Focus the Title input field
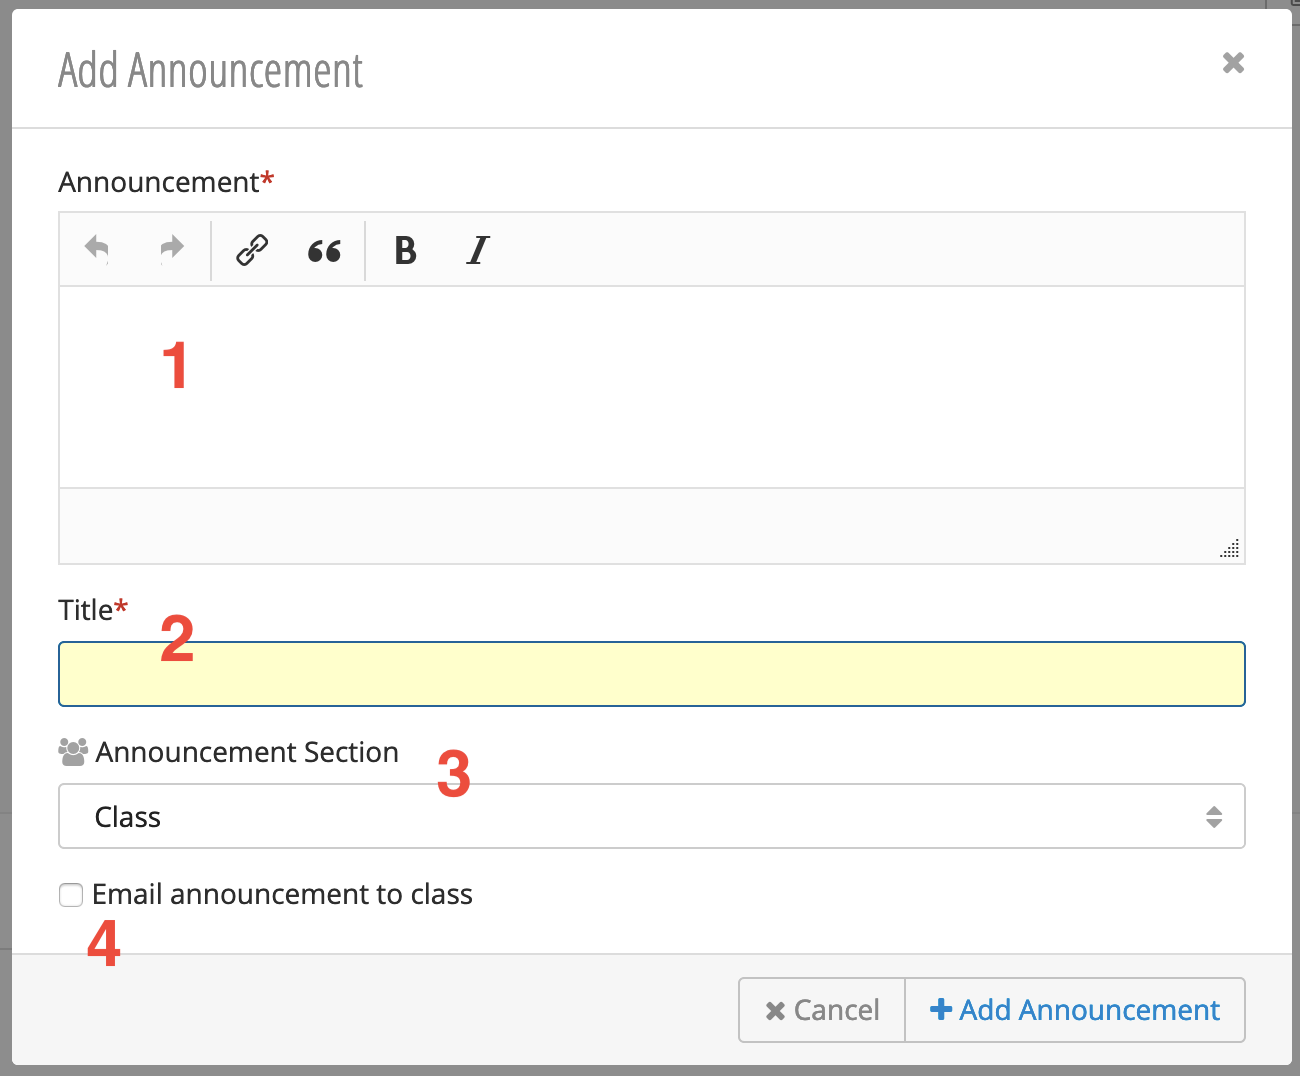Image resolution: width=1300 pixels, height=1076 pixels. 652,674
